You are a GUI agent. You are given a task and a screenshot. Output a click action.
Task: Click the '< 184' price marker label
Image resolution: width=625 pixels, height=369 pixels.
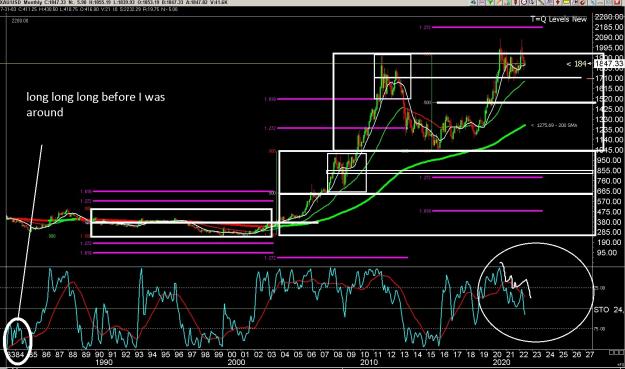tap(577, 64)
